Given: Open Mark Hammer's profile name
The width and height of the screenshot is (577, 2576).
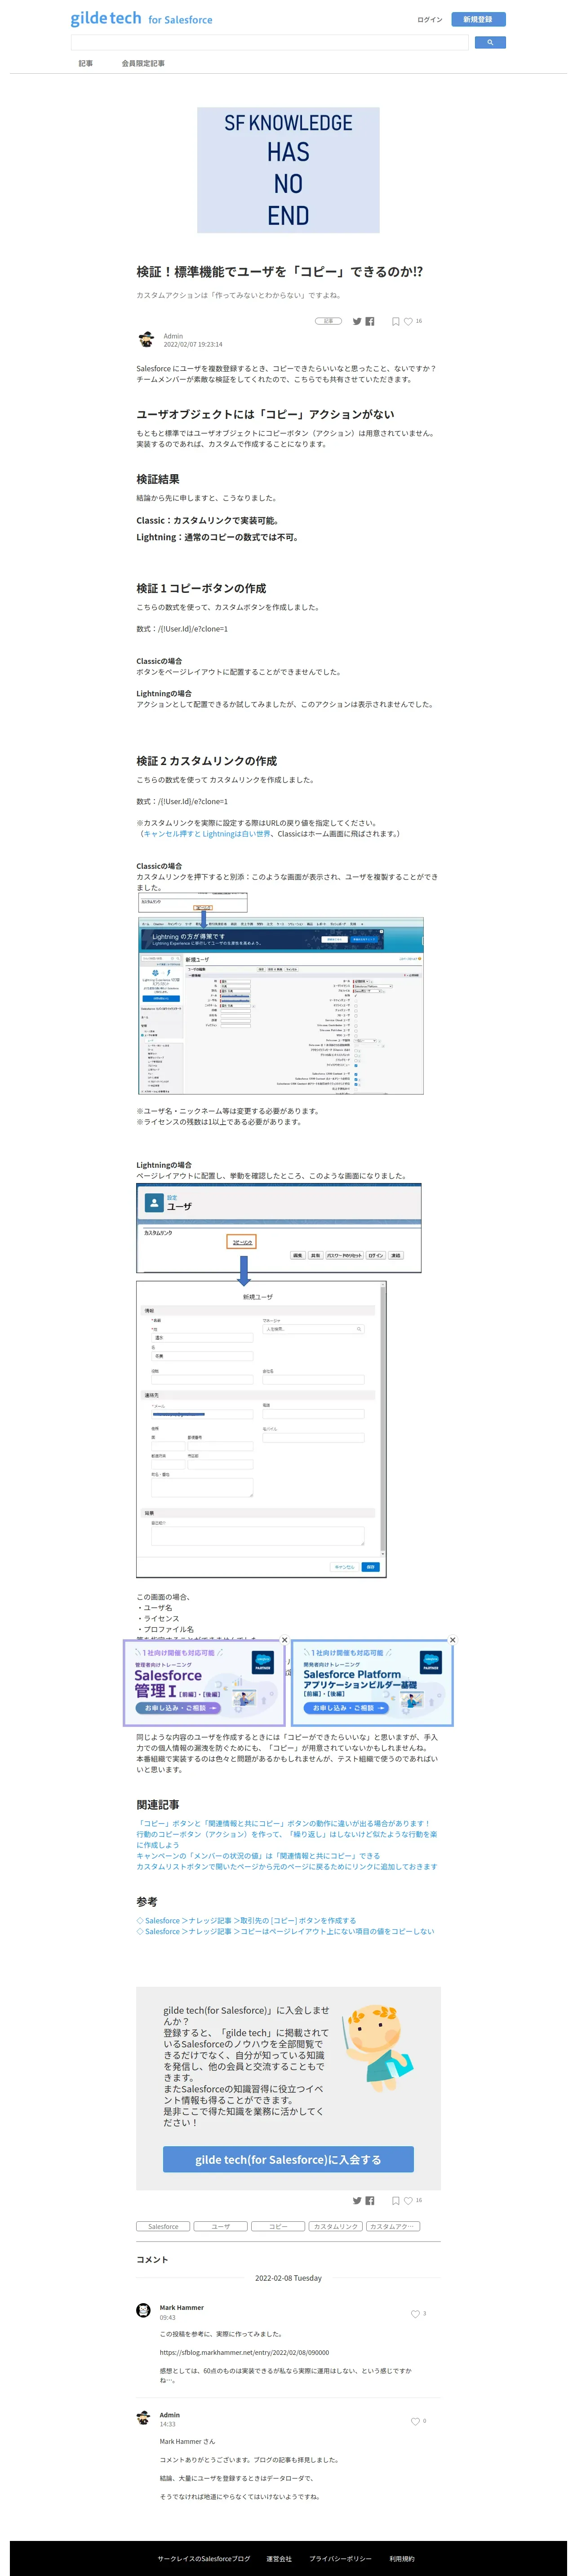Looking at the screenshot, I should point(182,2307).
